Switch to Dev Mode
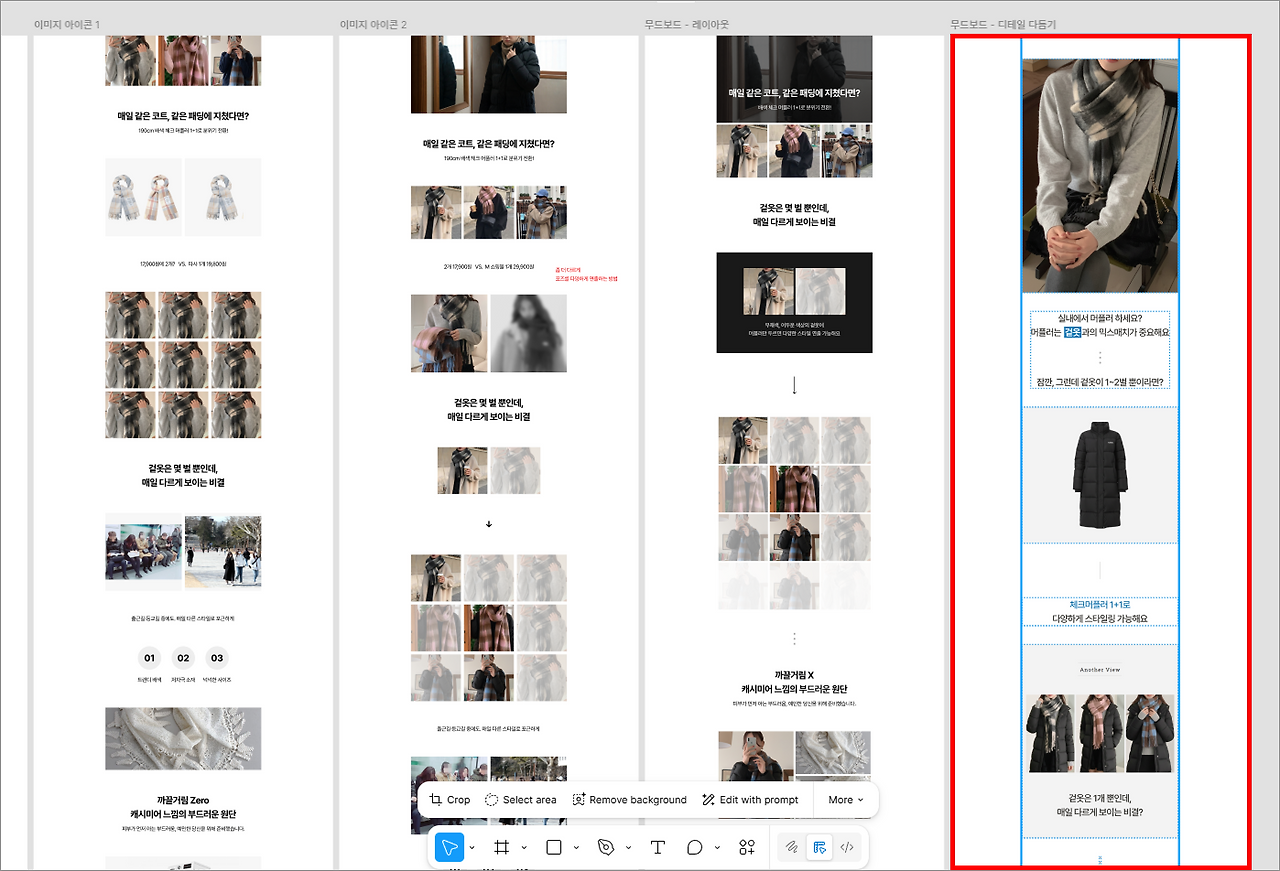 coord(847,847)
